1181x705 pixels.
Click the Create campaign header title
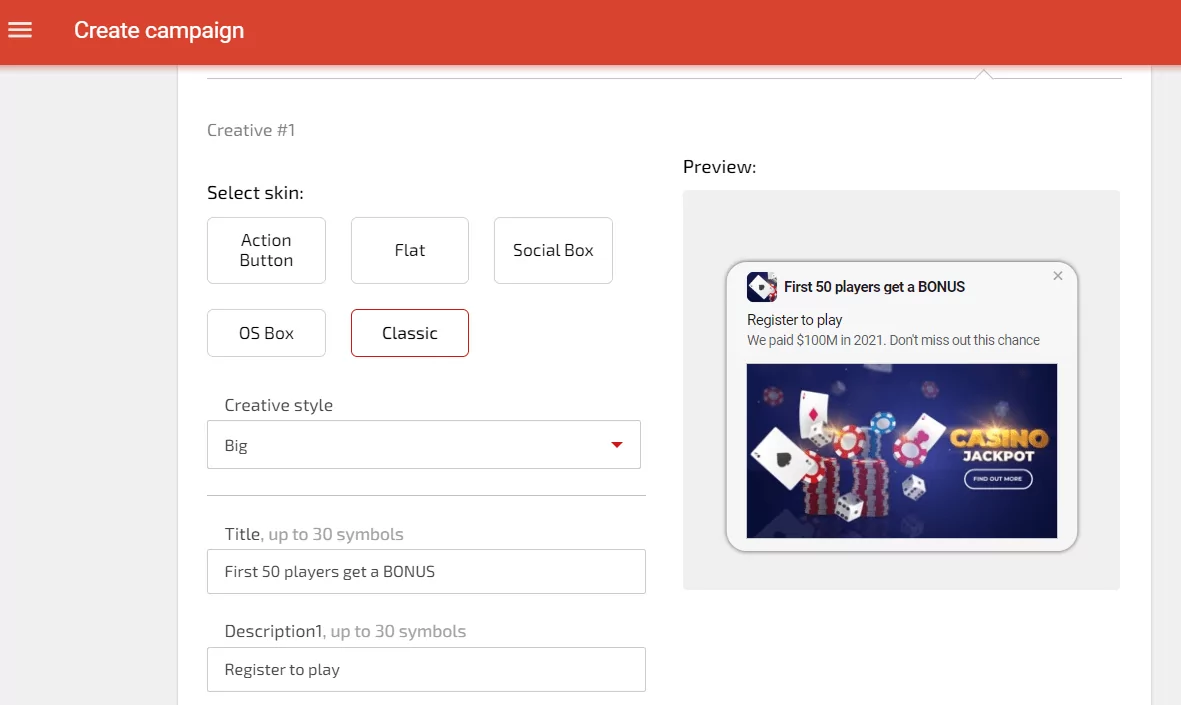(x=158, y=31)
